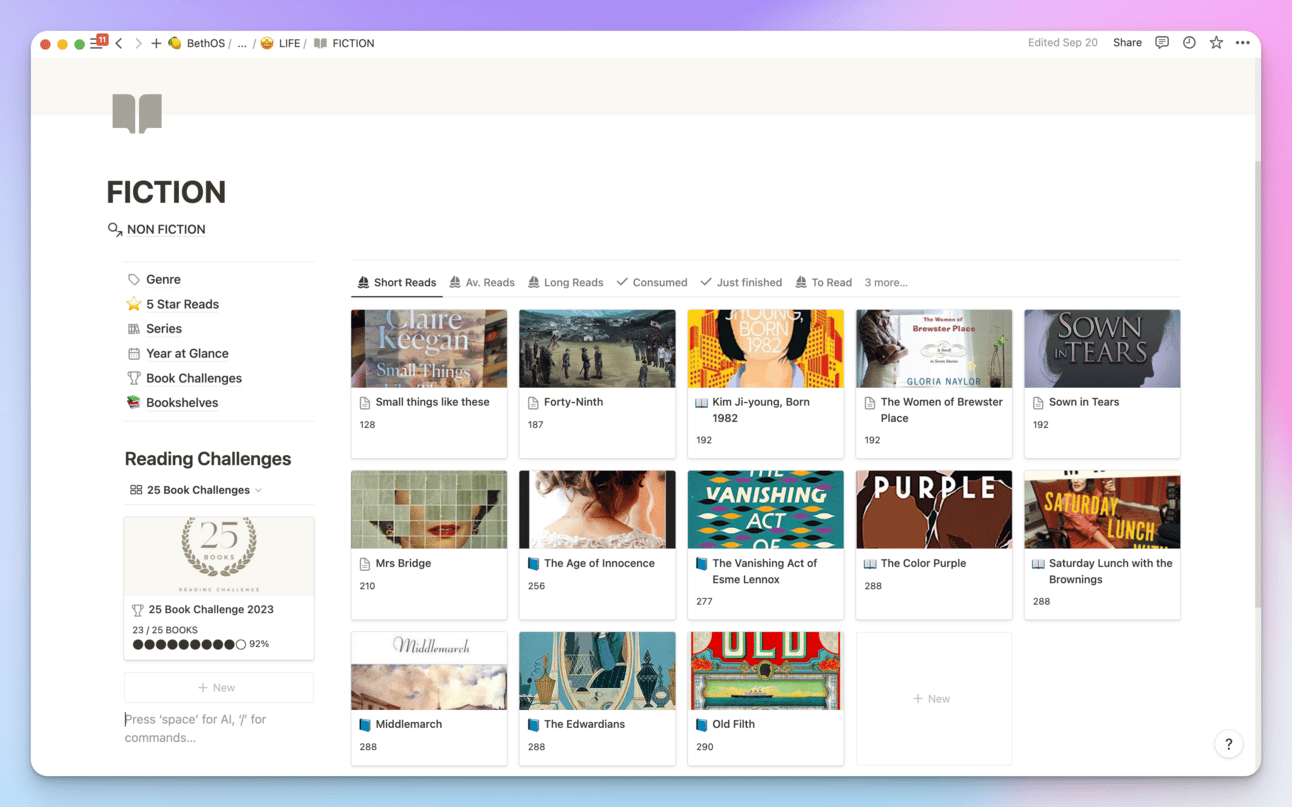Switch to the Long Reads tab
Image resolution: width=1292 pixels, height=807 pixels.
(x=566, y=283)
